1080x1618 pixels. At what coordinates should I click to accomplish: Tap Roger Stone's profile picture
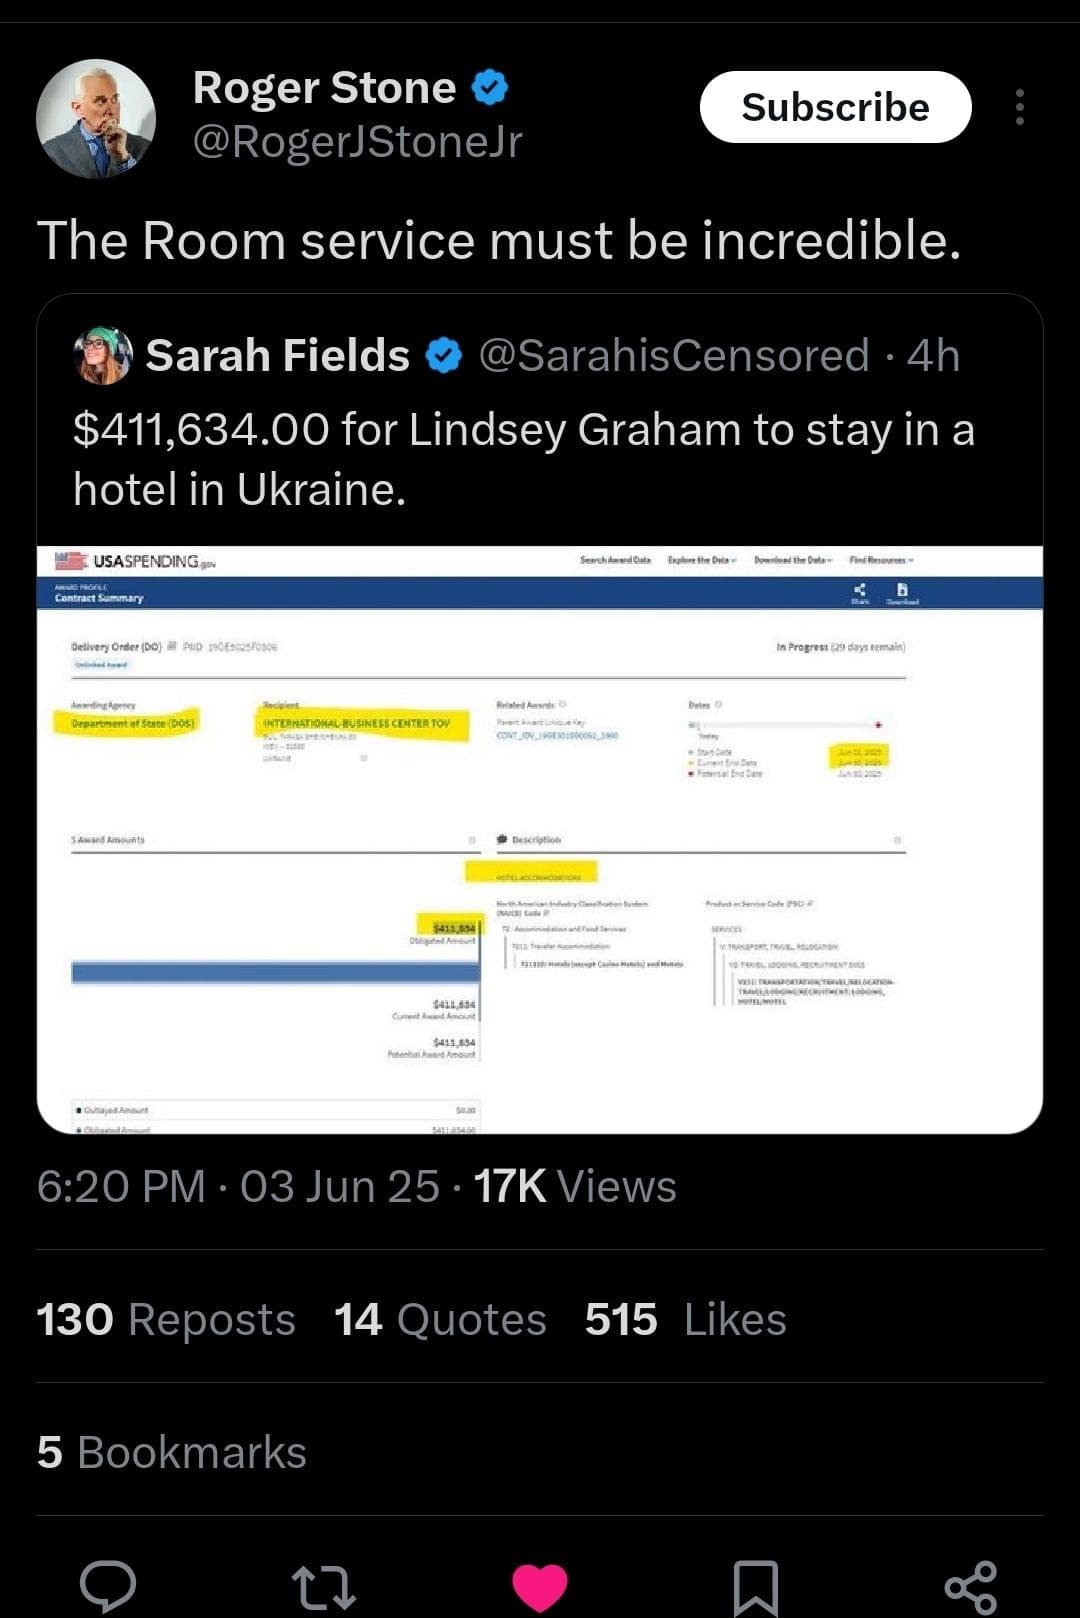96,118
